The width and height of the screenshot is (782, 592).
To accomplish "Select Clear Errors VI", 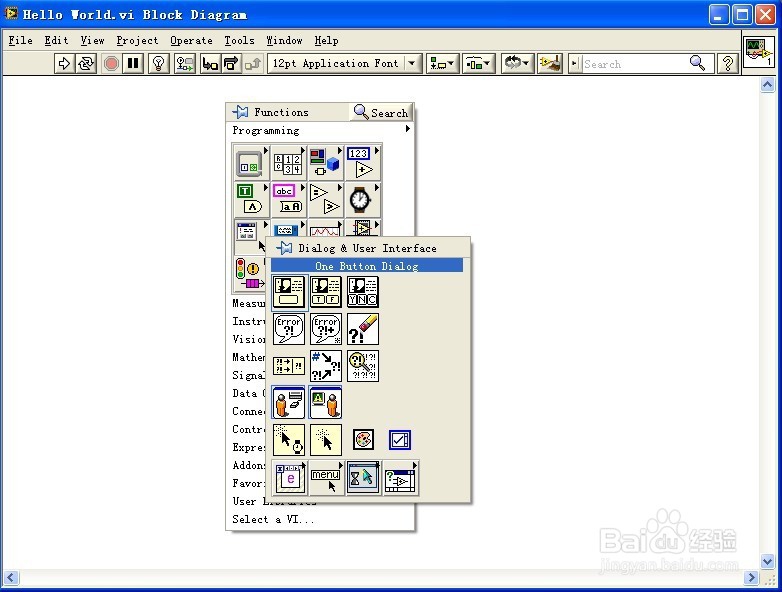I will [363, 329].
